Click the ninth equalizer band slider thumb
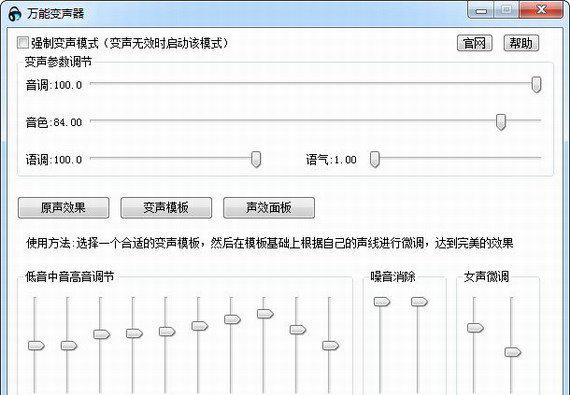 tap(298, 329)
